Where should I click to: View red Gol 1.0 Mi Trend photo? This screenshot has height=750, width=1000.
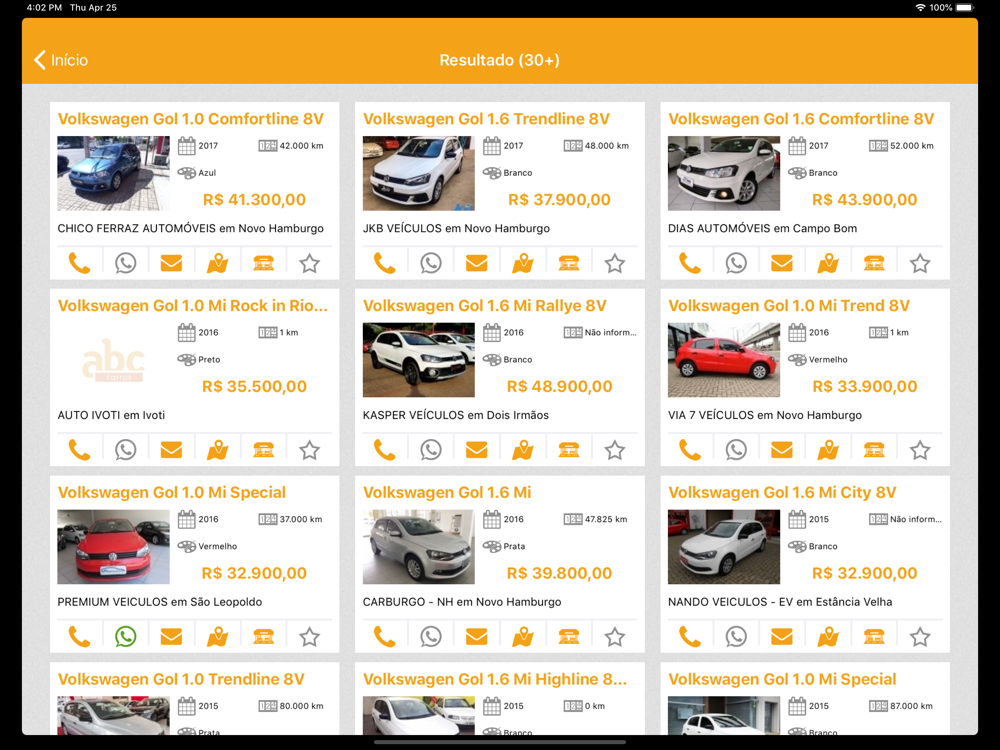point(724,360)
